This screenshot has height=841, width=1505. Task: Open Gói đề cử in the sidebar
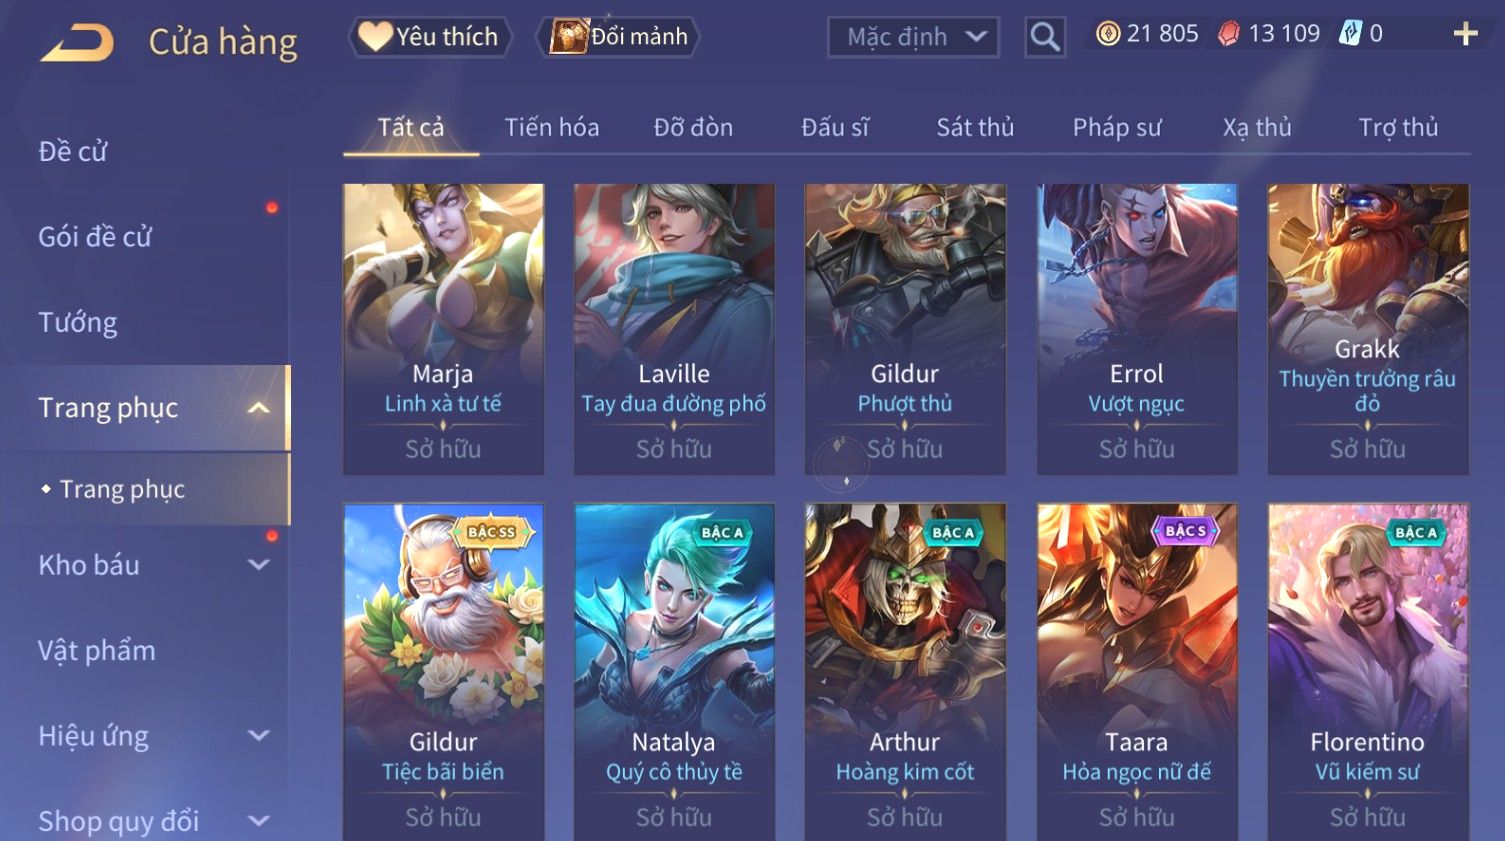tap(95, 237)
